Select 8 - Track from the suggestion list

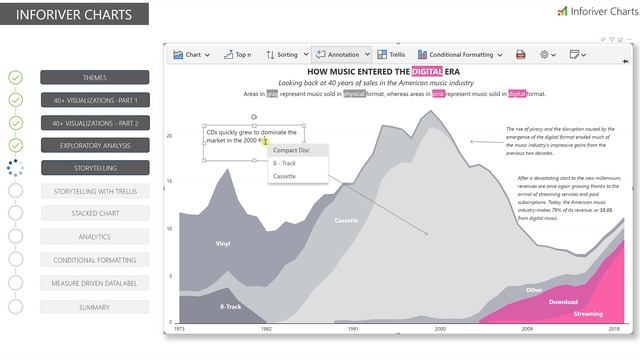[x=298, y=163]
